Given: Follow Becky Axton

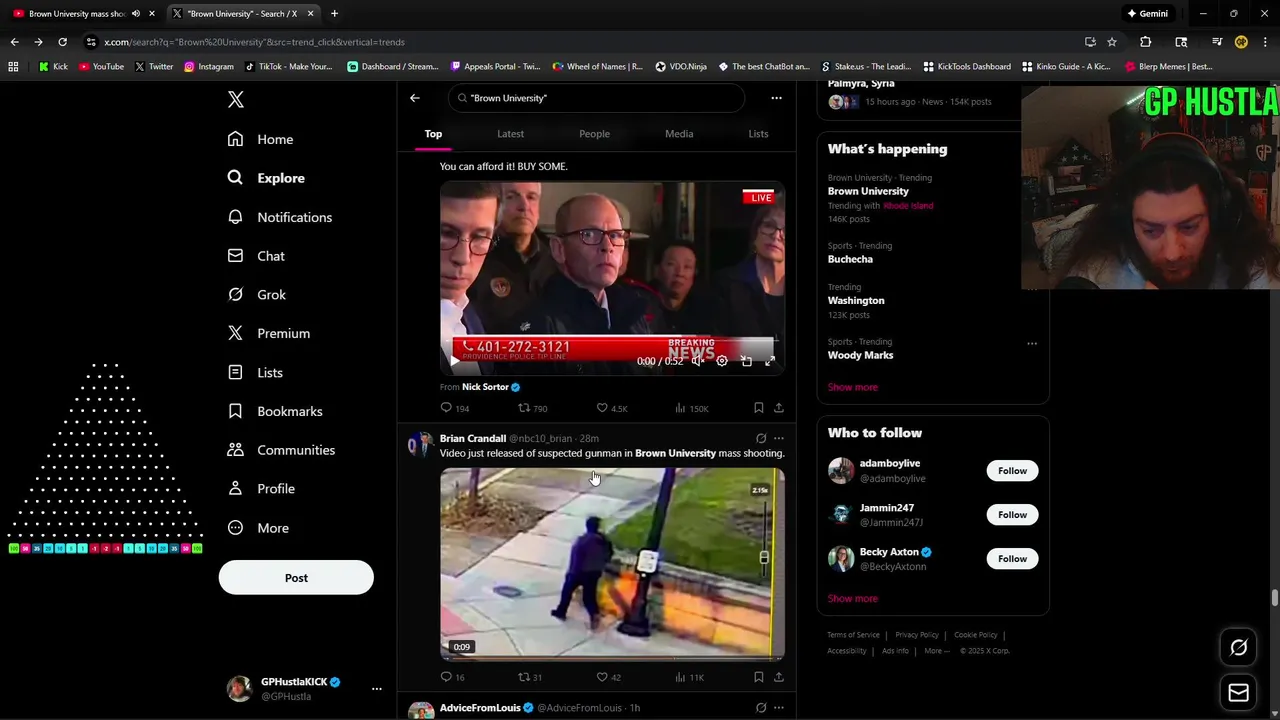Looking at the screenshot, I should click(1012, 559).
